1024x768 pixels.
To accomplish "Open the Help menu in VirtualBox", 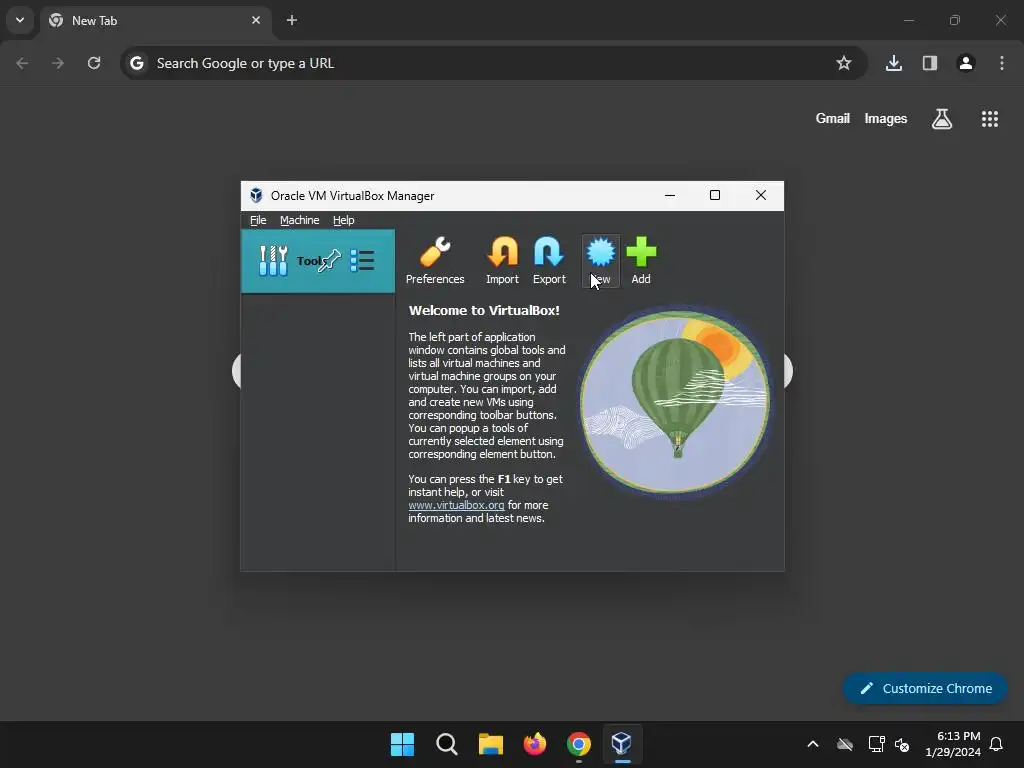I will [344, 220].
